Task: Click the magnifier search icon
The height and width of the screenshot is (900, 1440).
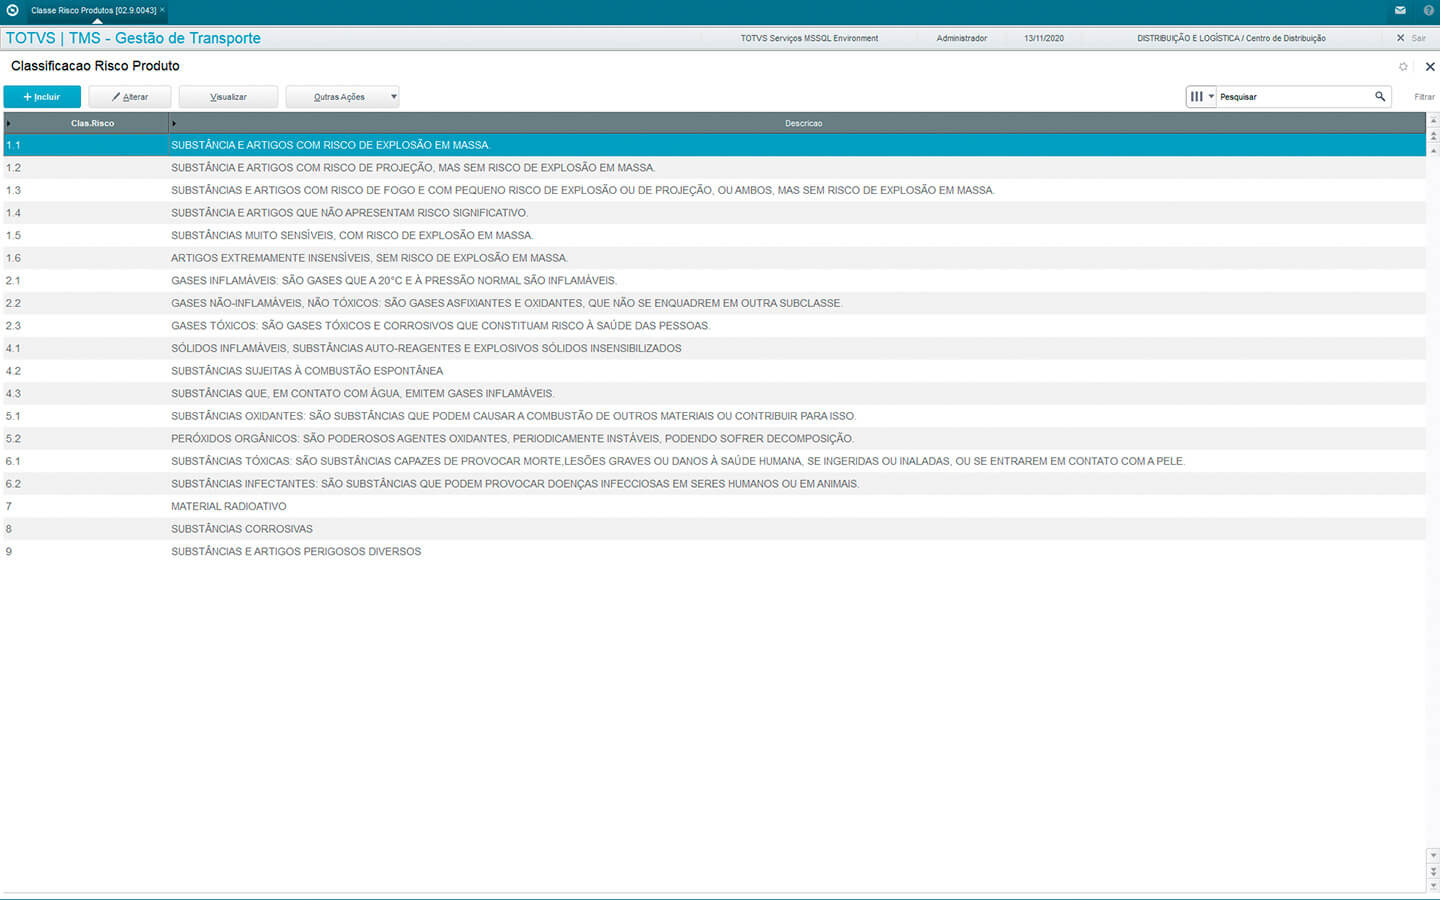Action: click(1380, 97)
